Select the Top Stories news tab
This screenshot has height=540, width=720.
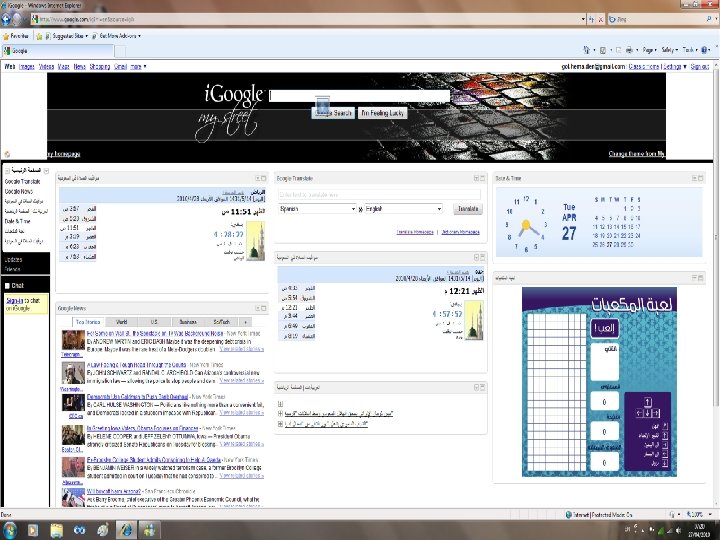(88, 322)
